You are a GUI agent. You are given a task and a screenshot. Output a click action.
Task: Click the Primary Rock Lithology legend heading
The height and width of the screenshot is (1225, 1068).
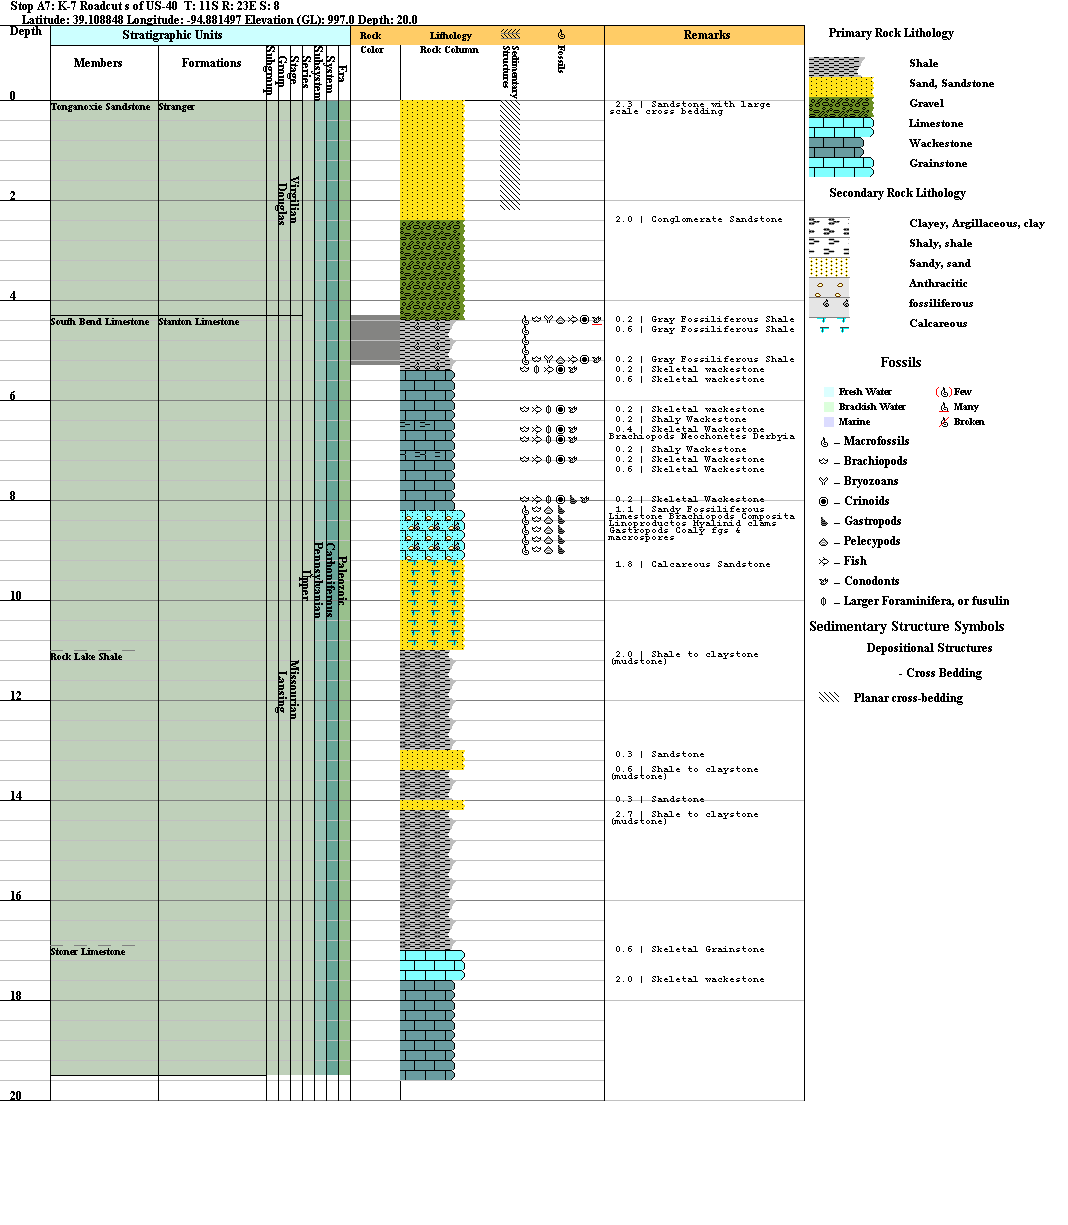click(x=891, y=33)
